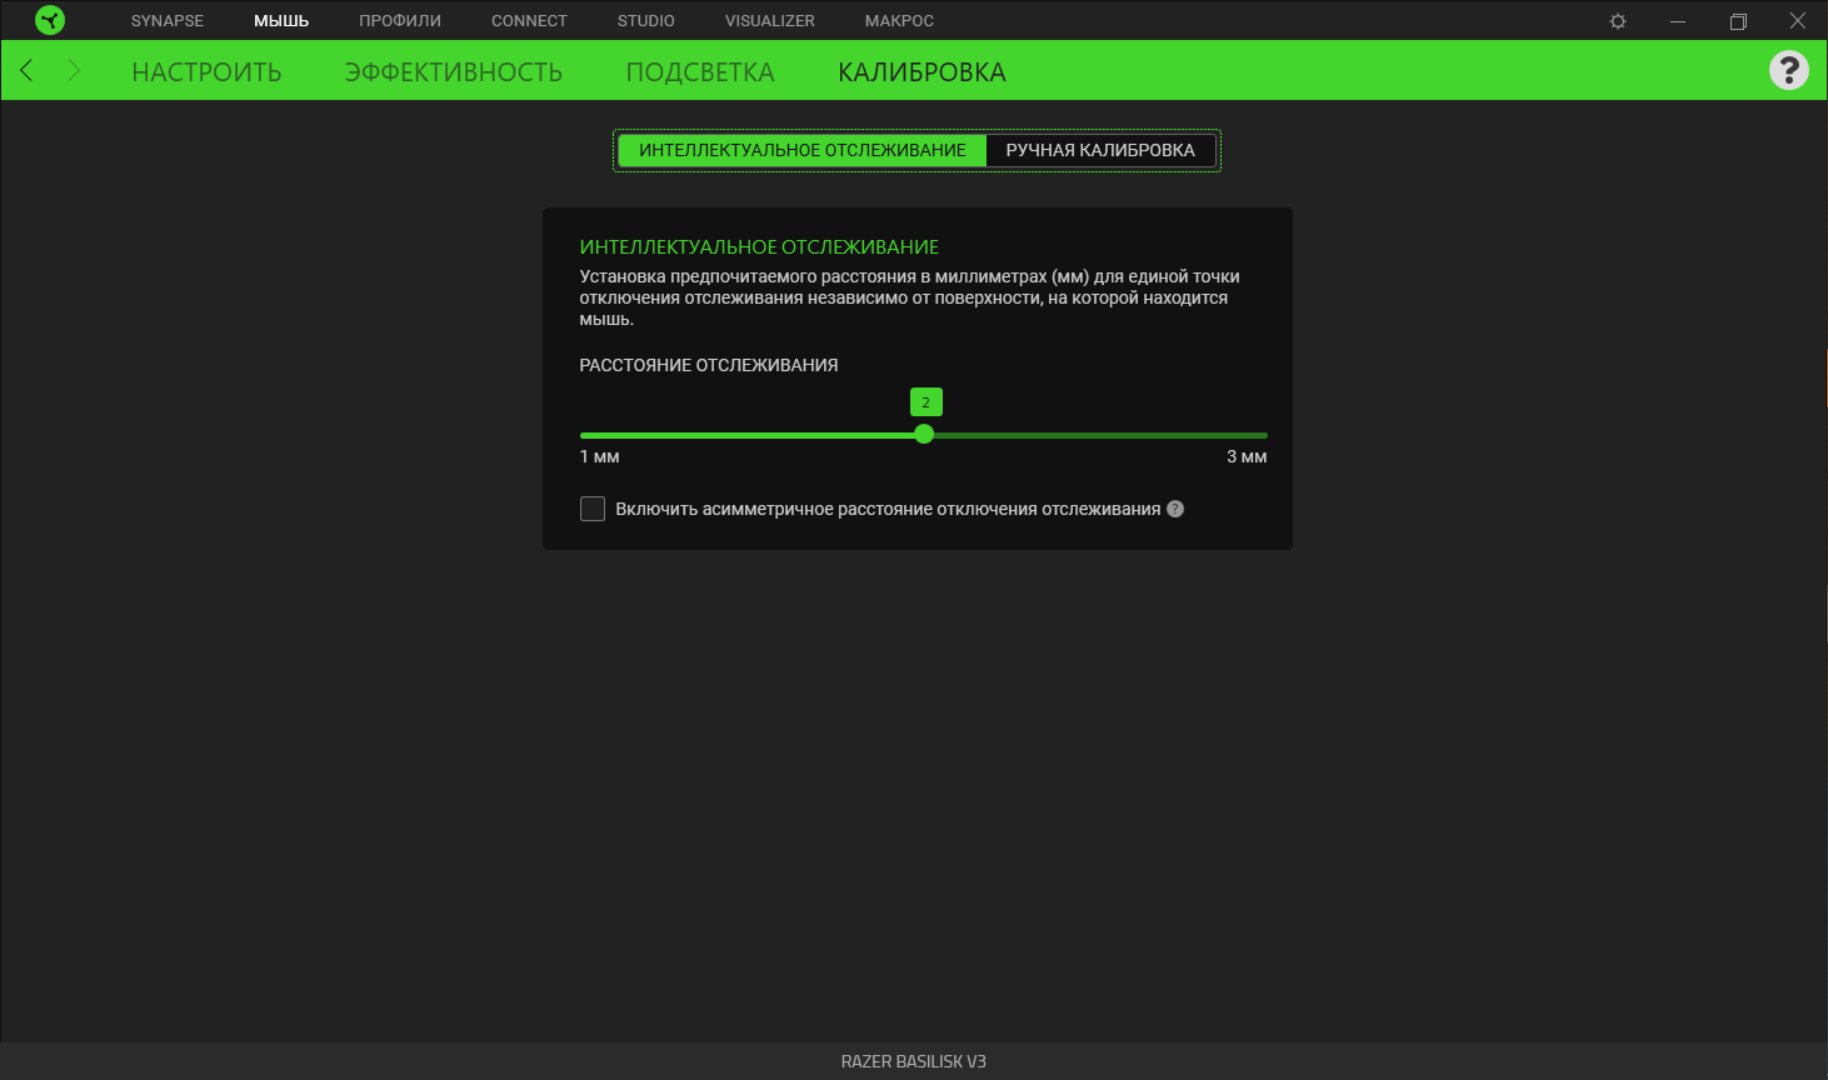Select ИНТЕЛЛЕКТУАЛЬНОЕ ОТСЛЕЖИВАНИЕ mode button
Image resolution: width=1828 pixels, height=1080 pixels.
(802, 150)
